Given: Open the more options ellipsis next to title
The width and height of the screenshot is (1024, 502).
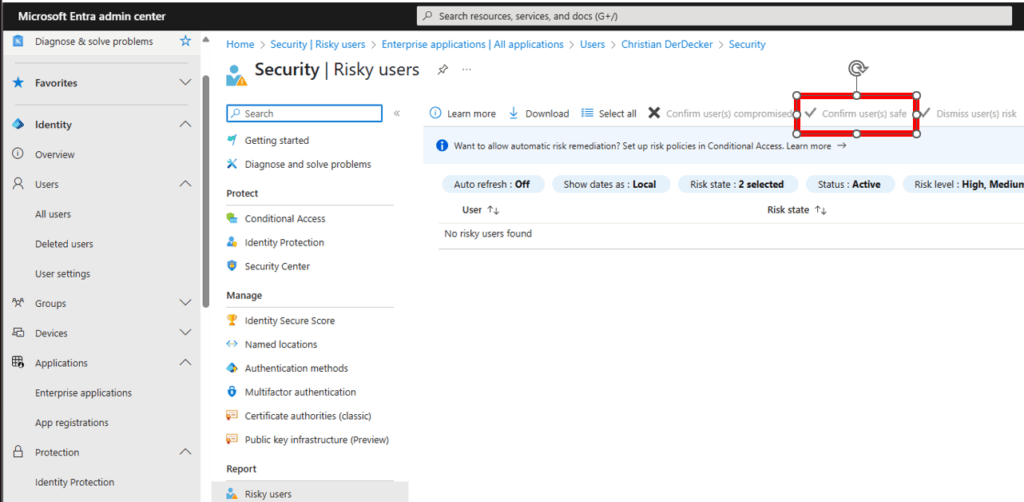Looking at the screenshot, I should click(x=466, y=69).
